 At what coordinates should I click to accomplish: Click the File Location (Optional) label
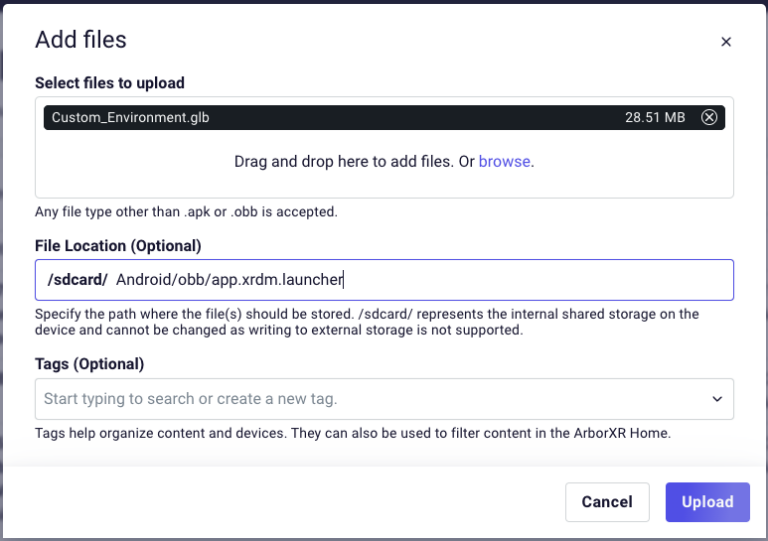[x=118, y=245]
